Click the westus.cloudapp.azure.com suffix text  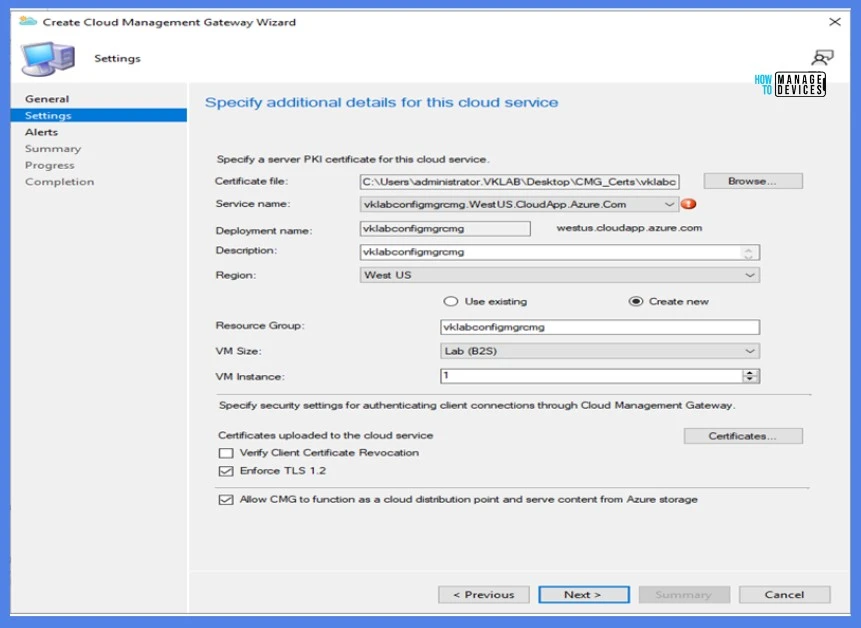[x=629, y=228]
